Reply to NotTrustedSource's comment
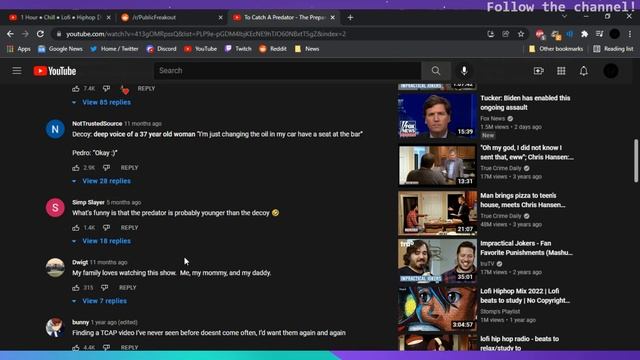The width and height of the screenshot is (640, 360). pos(129,168)
